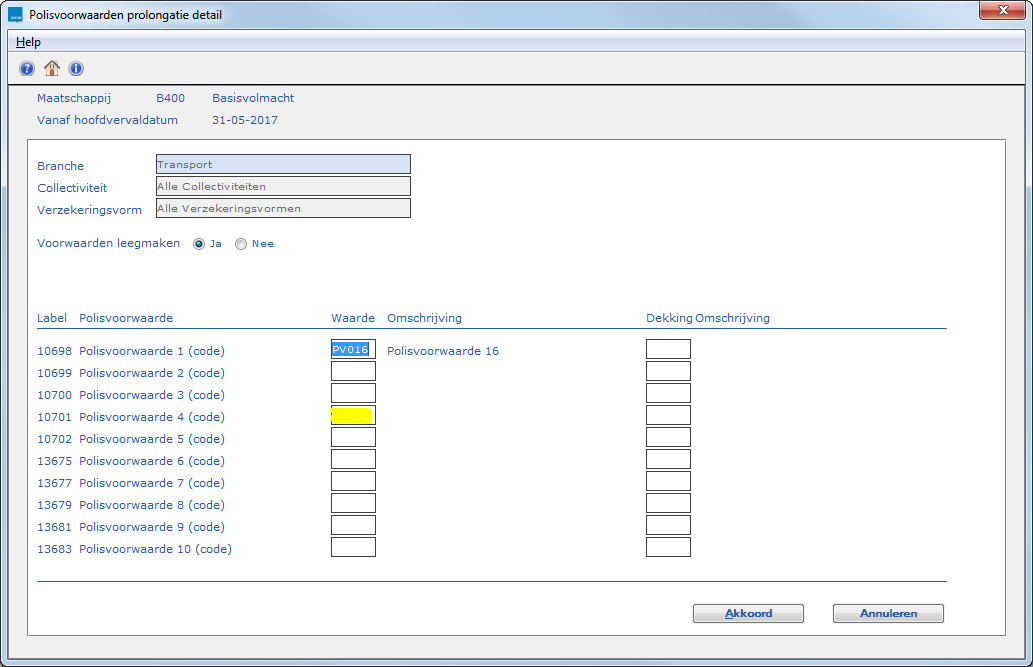Click Waarde field containing PV016
The height and width of the screenshot is (667, 1033).
(353, 350)
